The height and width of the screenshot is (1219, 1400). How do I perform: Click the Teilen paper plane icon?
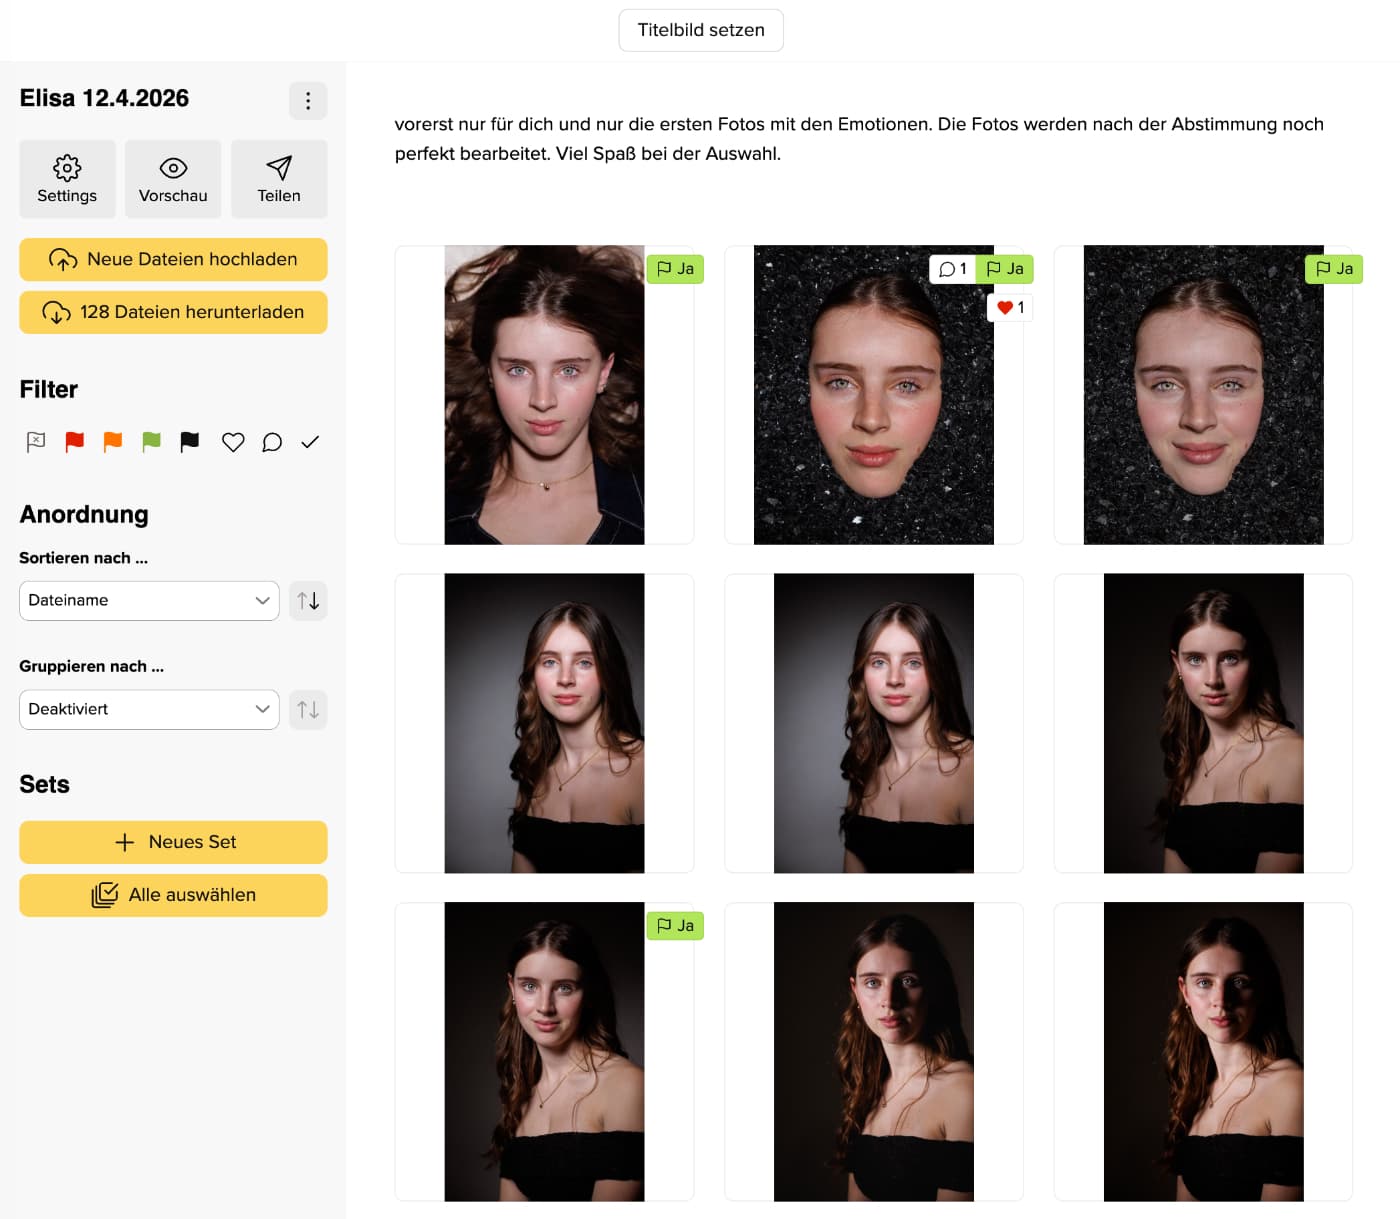tap(279, 179)
